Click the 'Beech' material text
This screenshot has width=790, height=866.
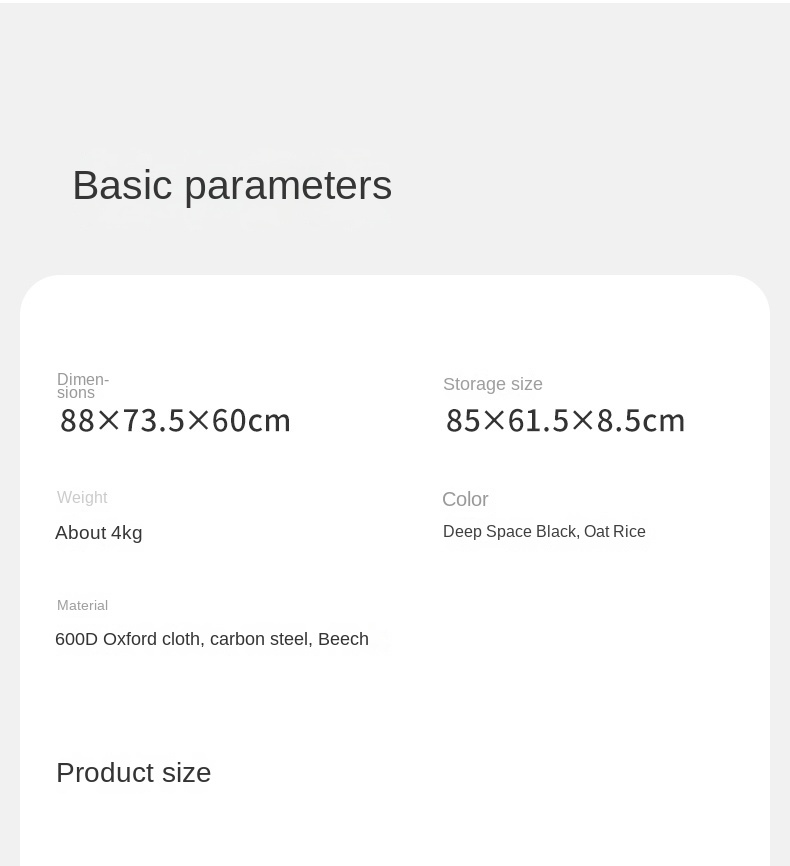pyautogui.click(x=343, y=639)
